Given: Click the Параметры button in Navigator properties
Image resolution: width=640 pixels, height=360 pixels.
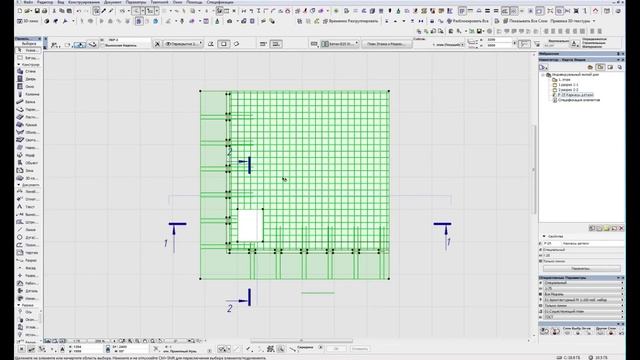Looking at the screenshot, I should coord(581,269).
